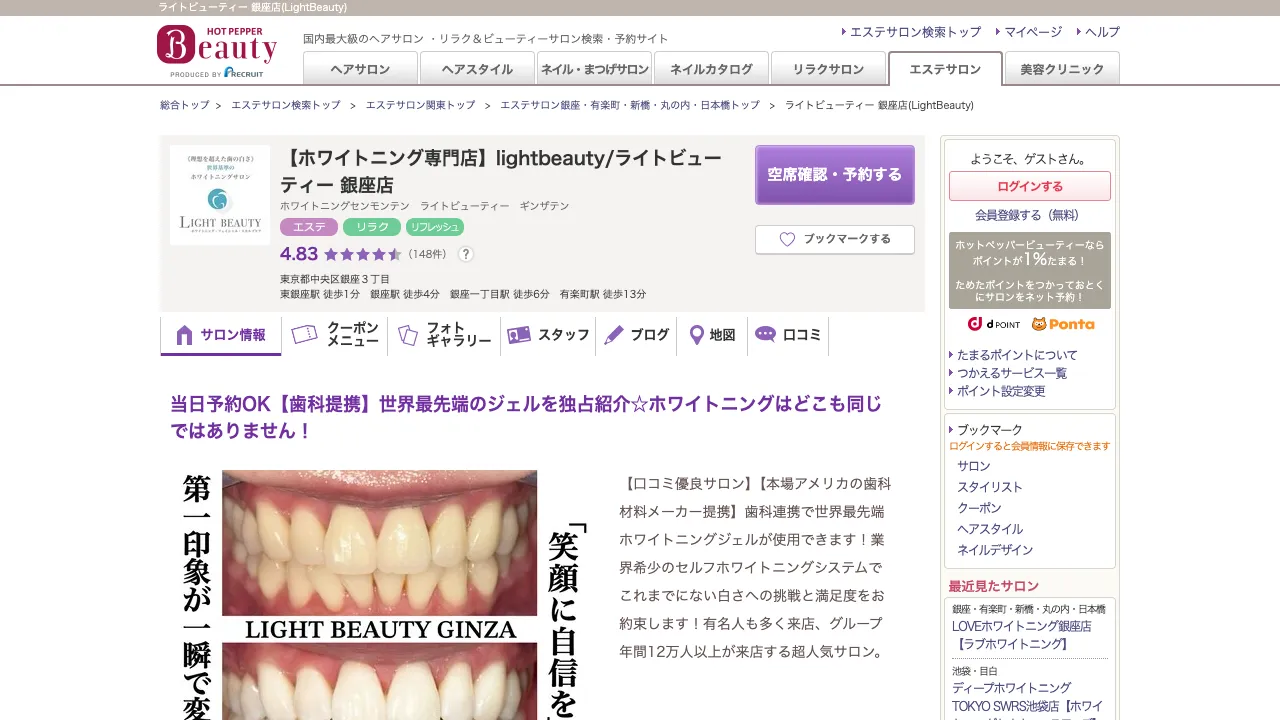
Task: Click the （148件） review count
Action: pyautogui.click(x=428, y=254)
